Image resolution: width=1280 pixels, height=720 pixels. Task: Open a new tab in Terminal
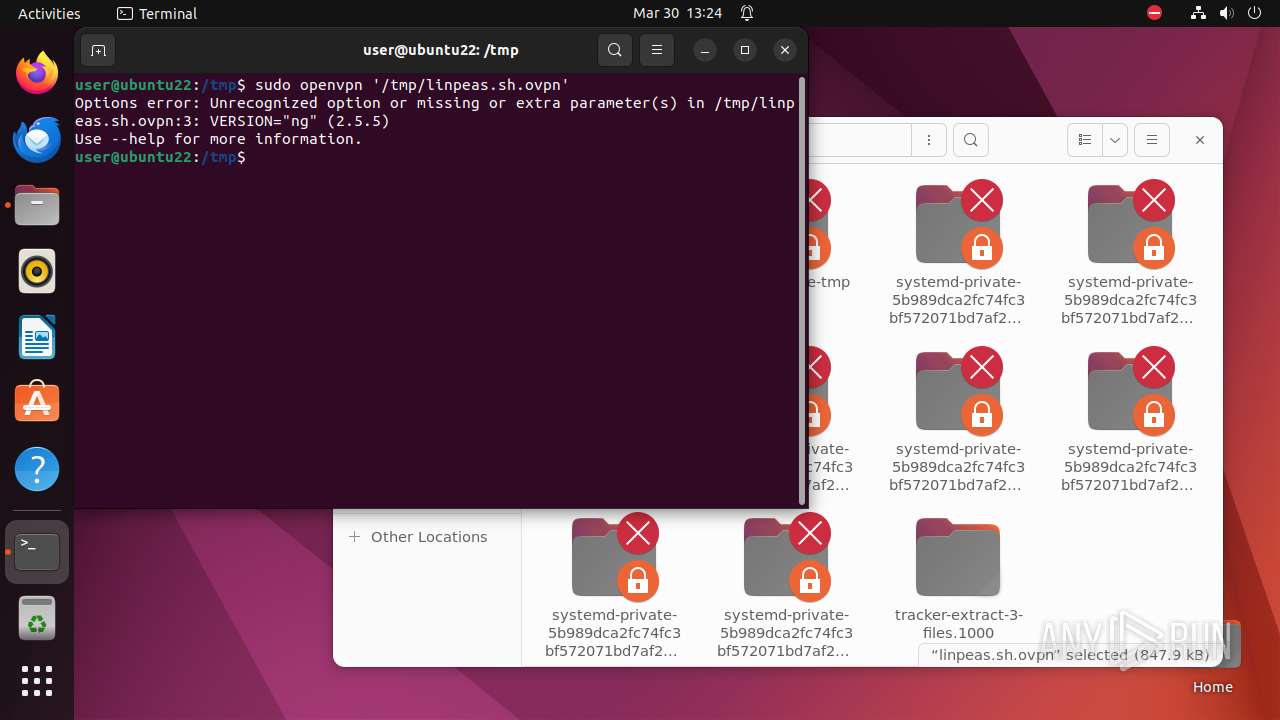(98, 50)
